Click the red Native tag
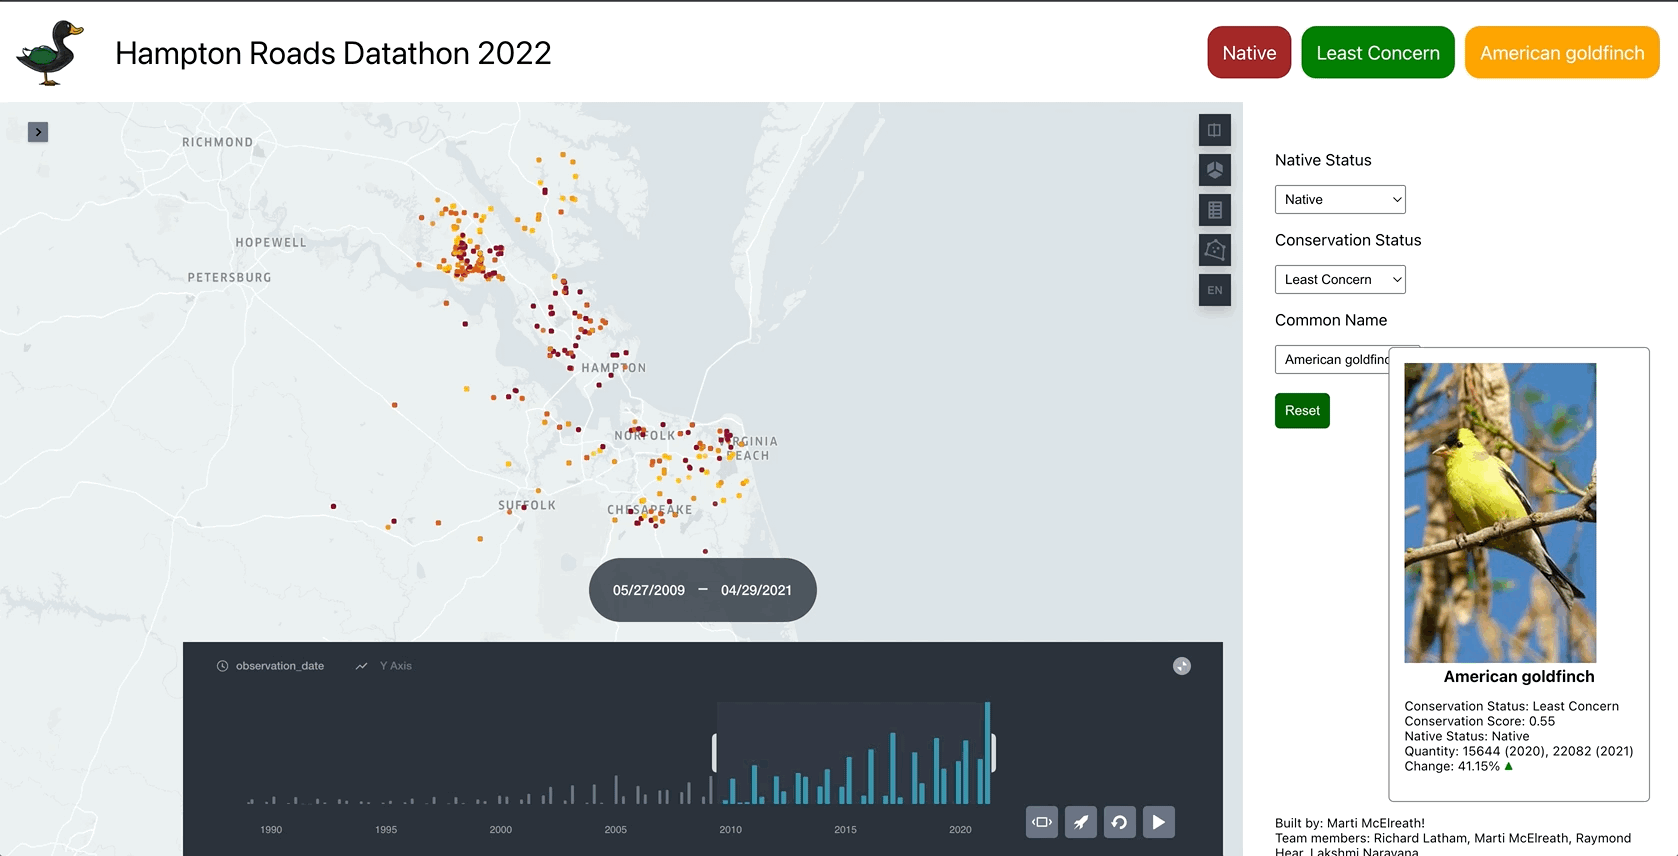This screenshot has height=856, width=1678. click(x=1249, y=53)
